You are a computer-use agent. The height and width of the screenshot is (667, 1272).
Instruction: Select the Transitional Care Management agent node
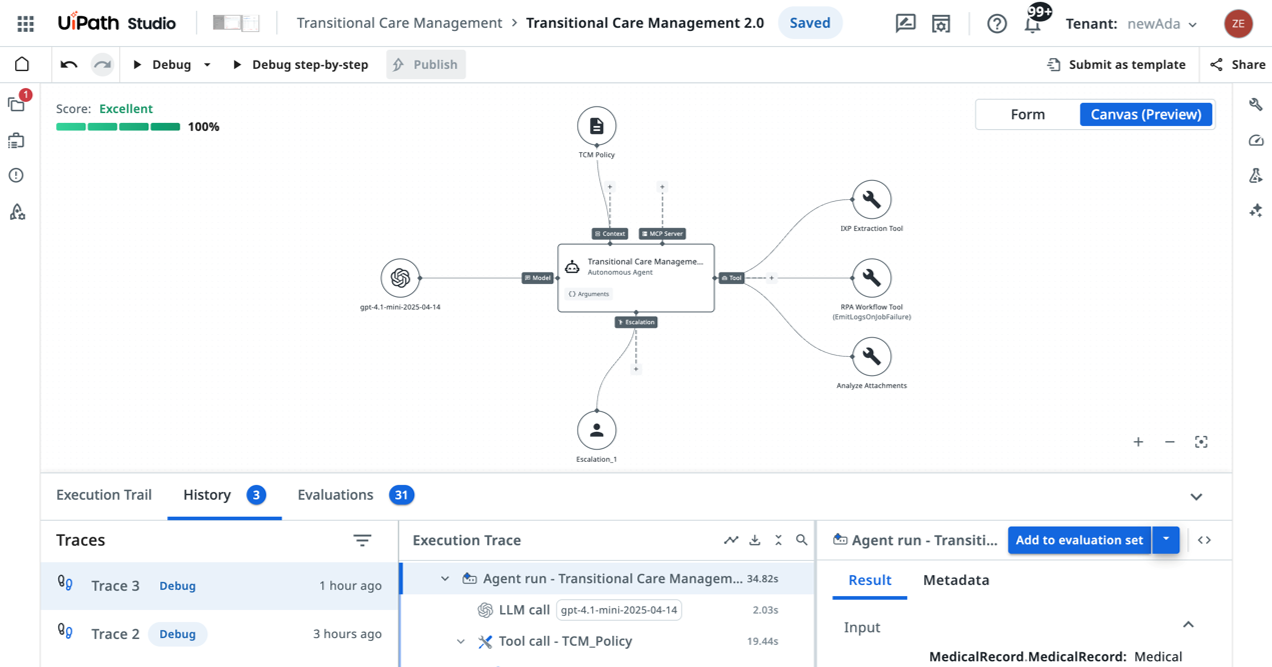click(x=636, y=278)
